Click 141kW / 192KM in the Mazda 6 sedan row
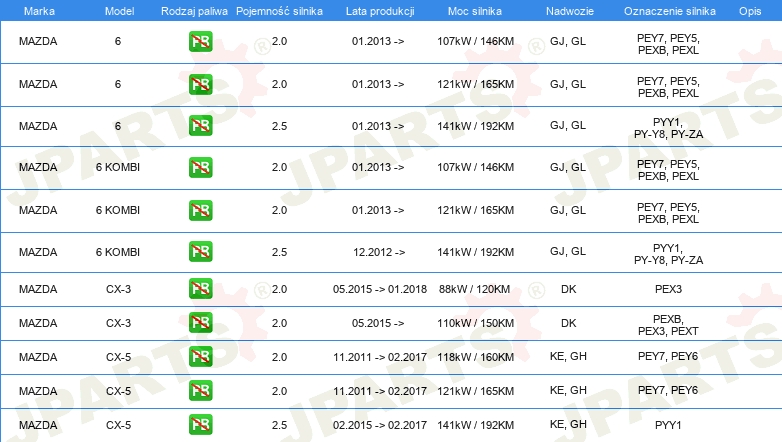The image size is (782, 442). pos(475,126)
